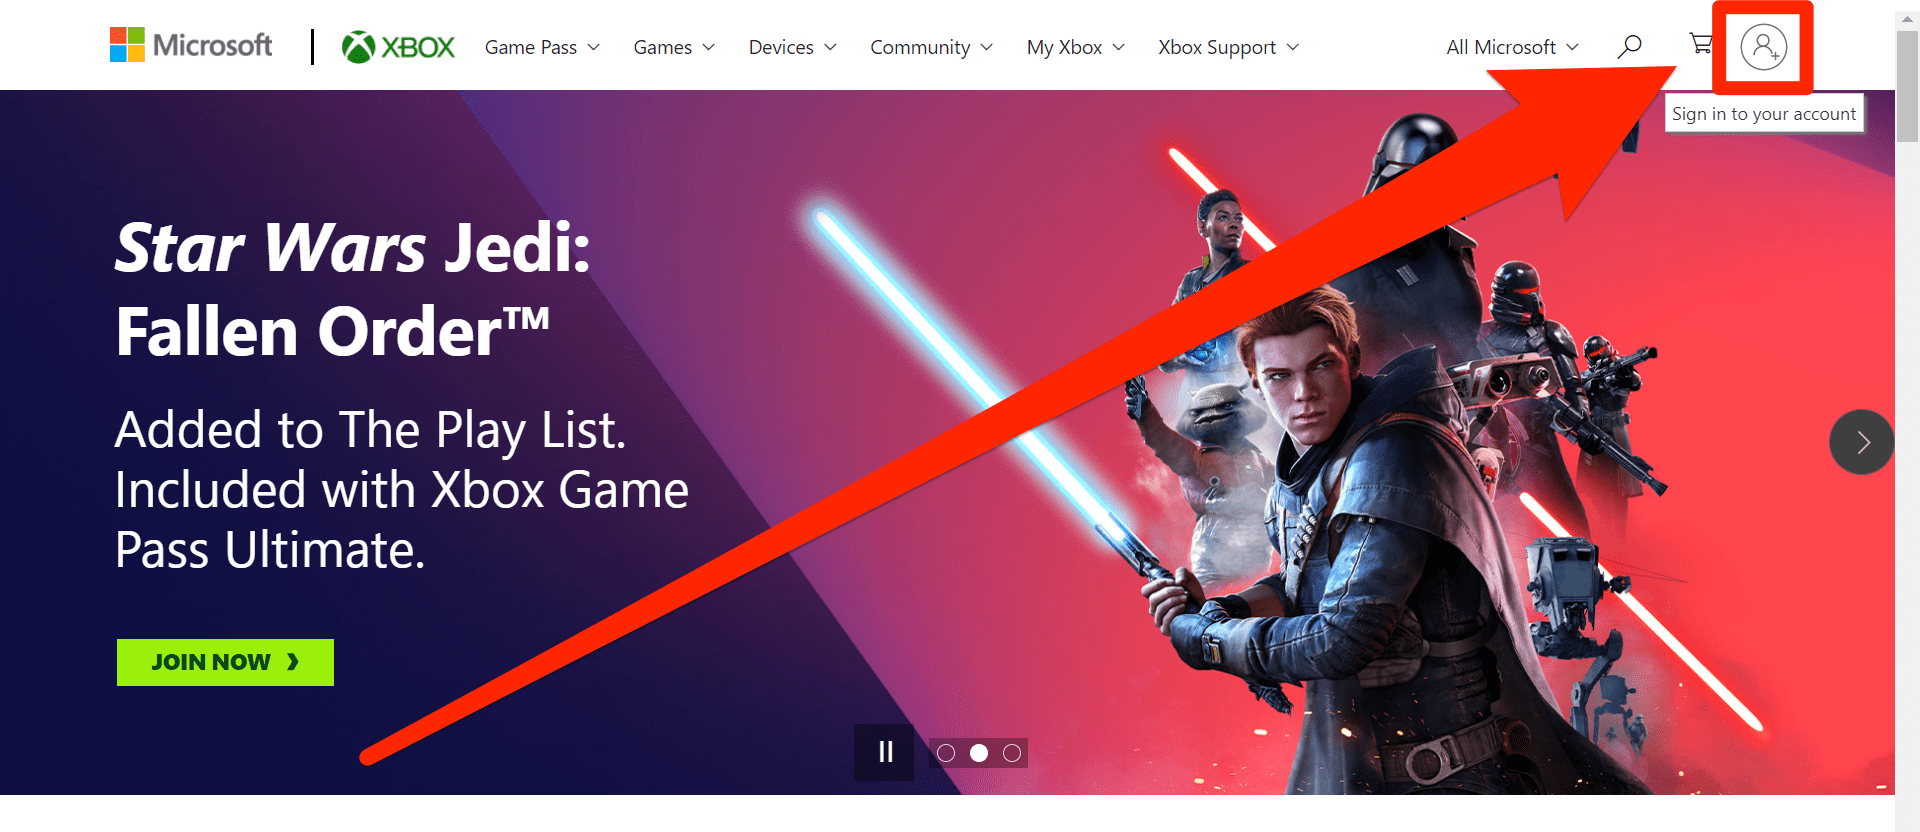The width and height of the screenshot is (1920, 832).
Task: Open the My Xbox menu
Action: click(1075, 47)
